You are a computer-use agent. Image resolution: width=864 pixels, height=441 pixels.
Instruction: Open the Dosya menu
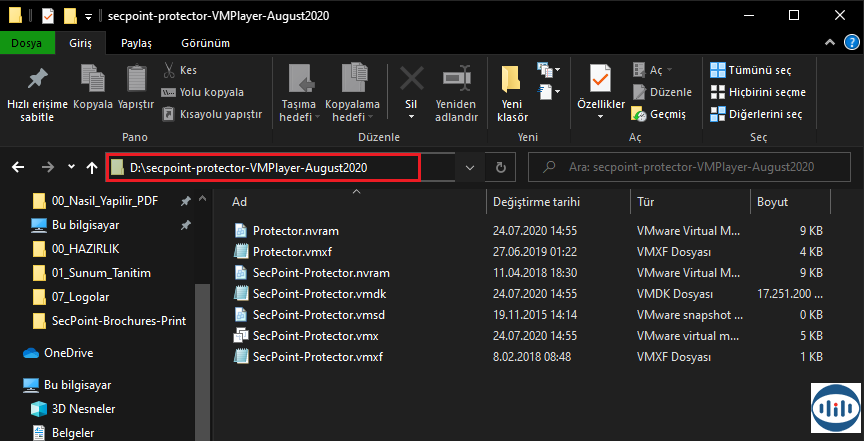[x=27, y=43]
